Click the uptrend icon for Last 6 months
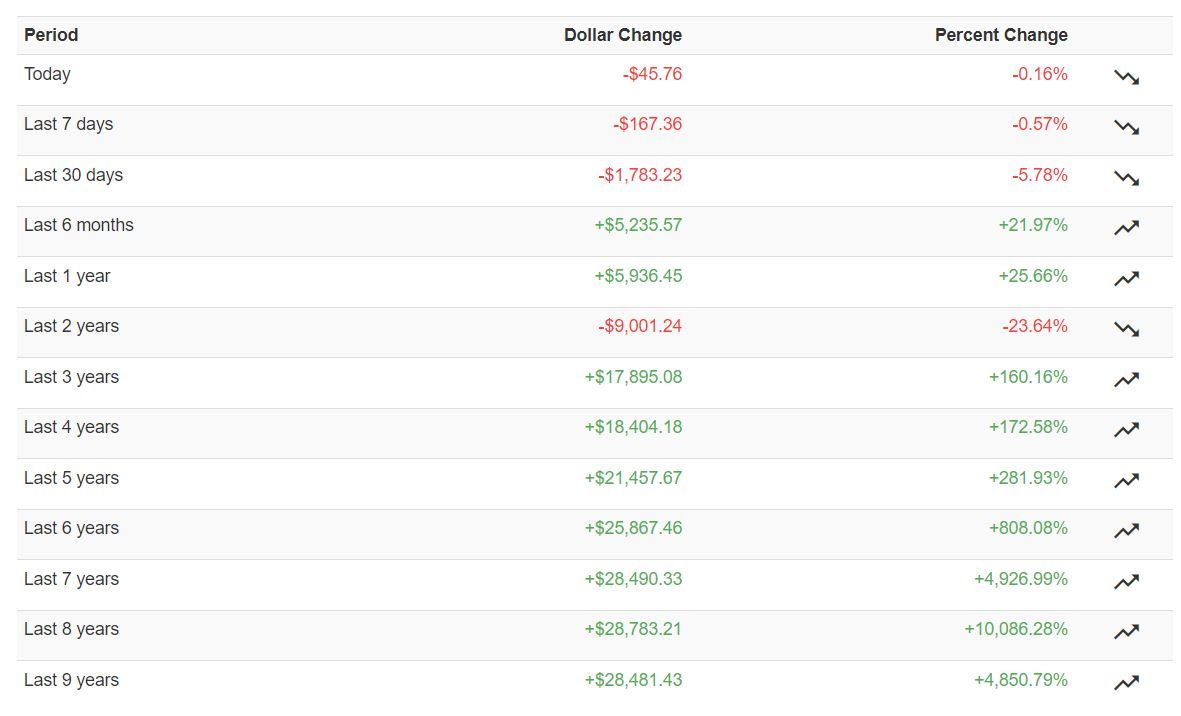Viewport: 1181px width, 716px height. pyautogui.click(x=1126, y=228)
